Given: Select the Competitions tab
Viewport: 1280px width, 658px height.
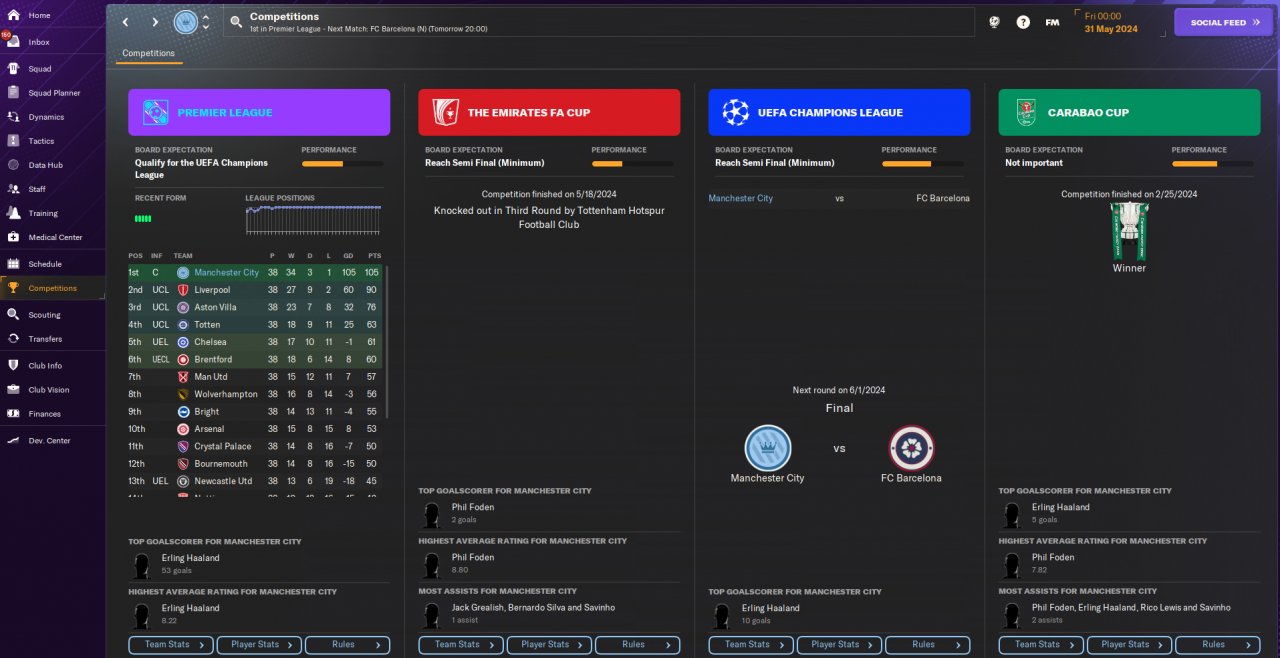Looking at the screenshot, I should click(149, 53).
